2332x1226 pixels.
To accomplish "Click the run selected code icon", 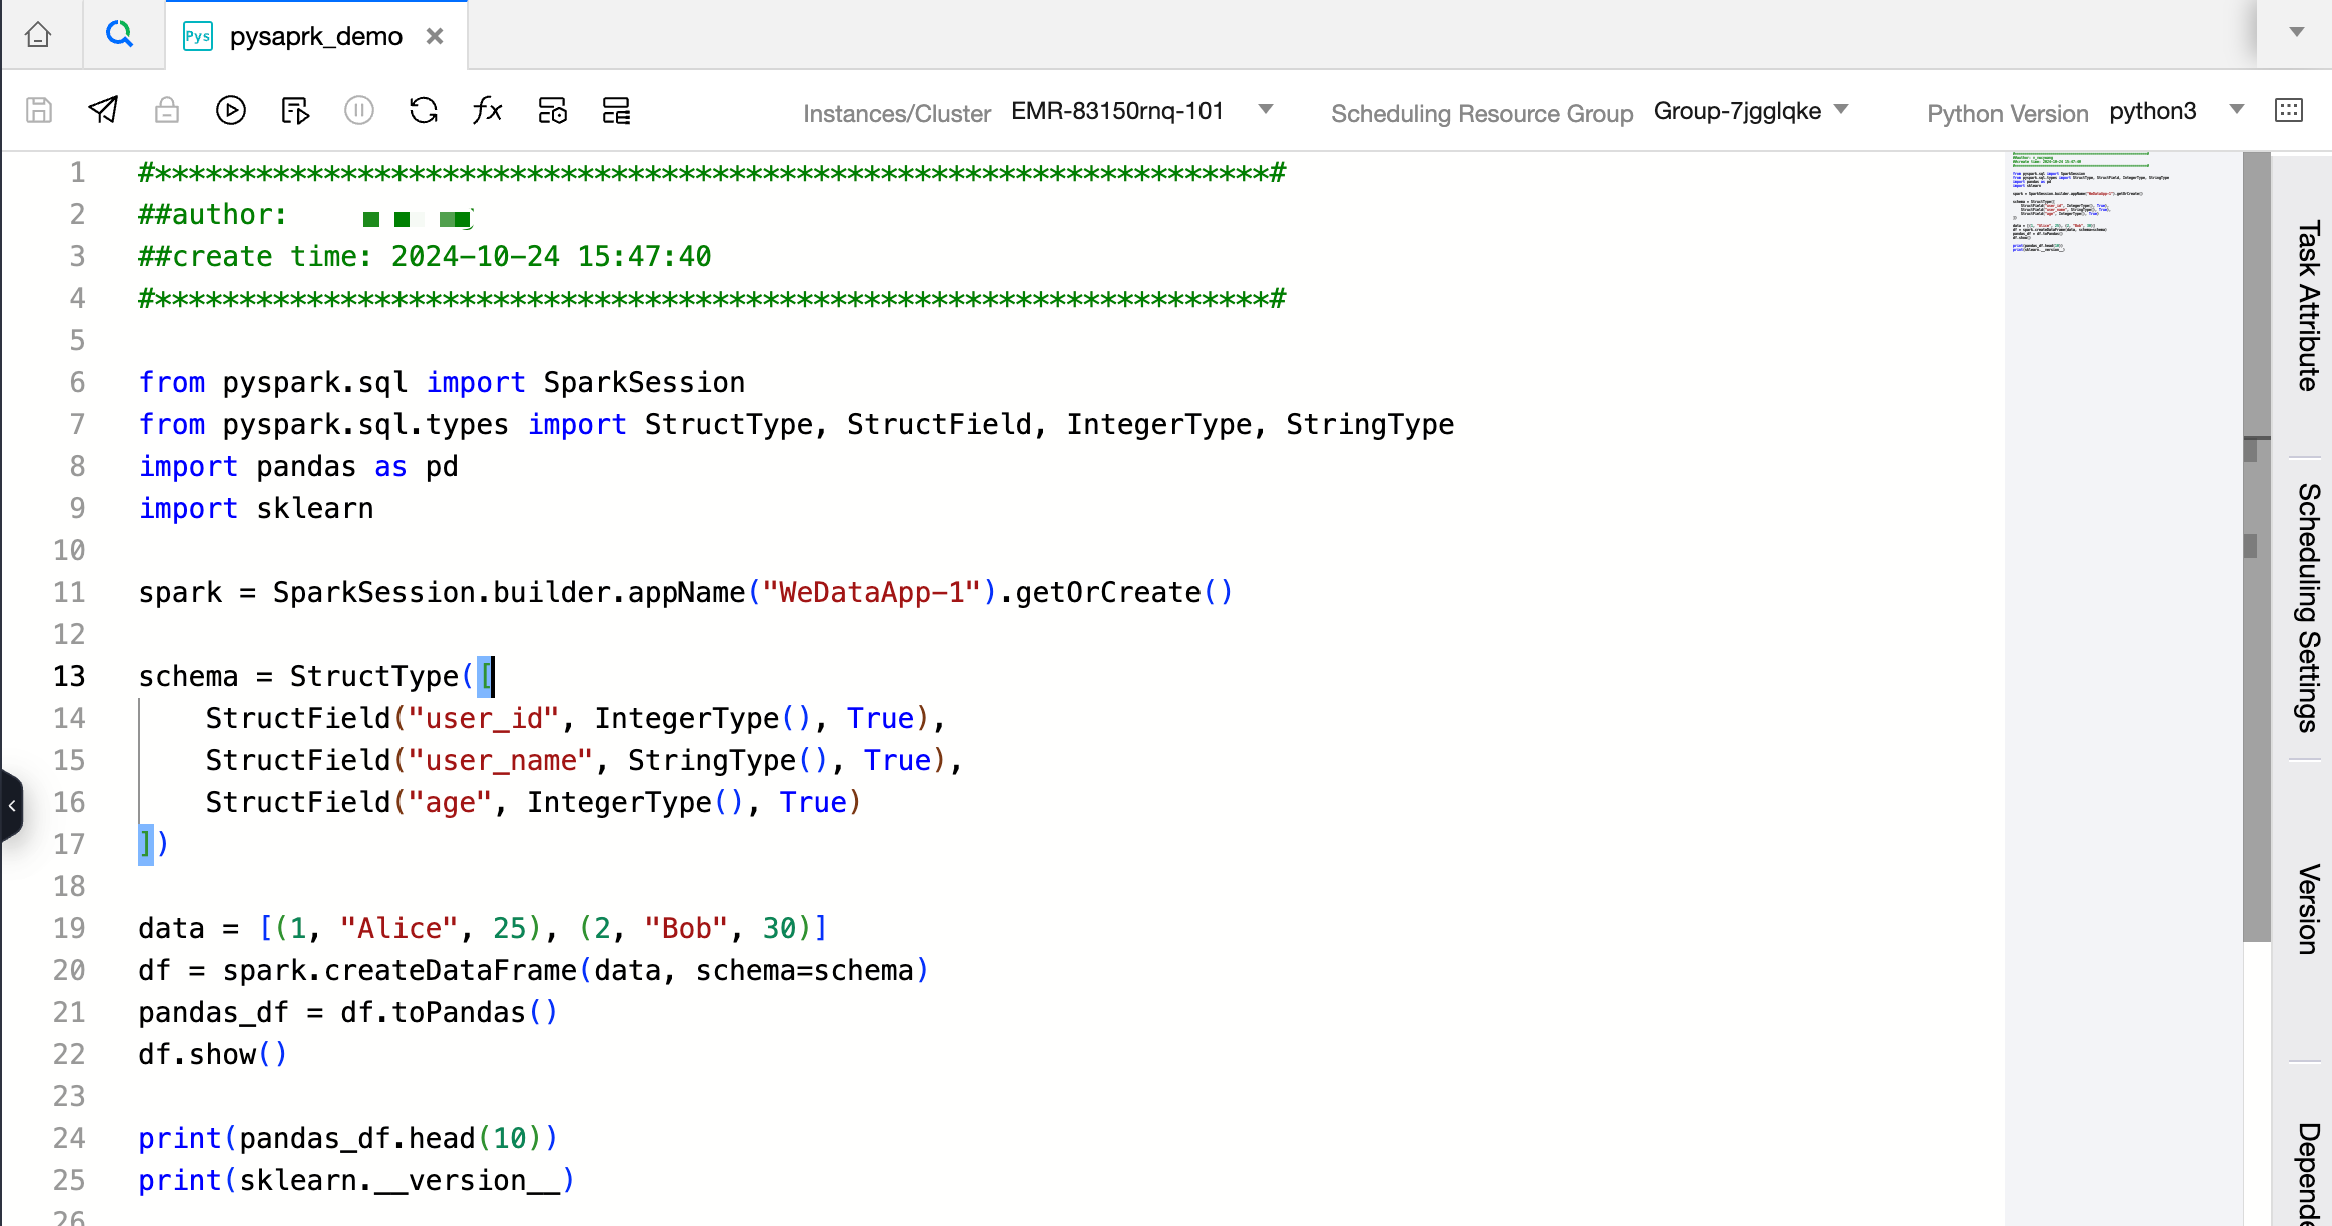I will 295,110.
